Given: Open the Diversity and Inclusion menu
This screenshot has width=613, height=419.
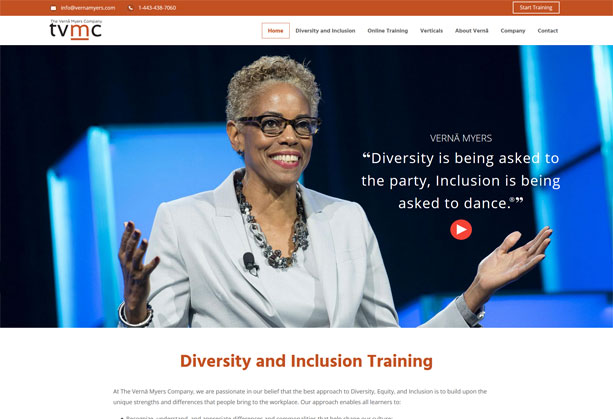Looking at the screenshot, I should click(x=325, y=30).
